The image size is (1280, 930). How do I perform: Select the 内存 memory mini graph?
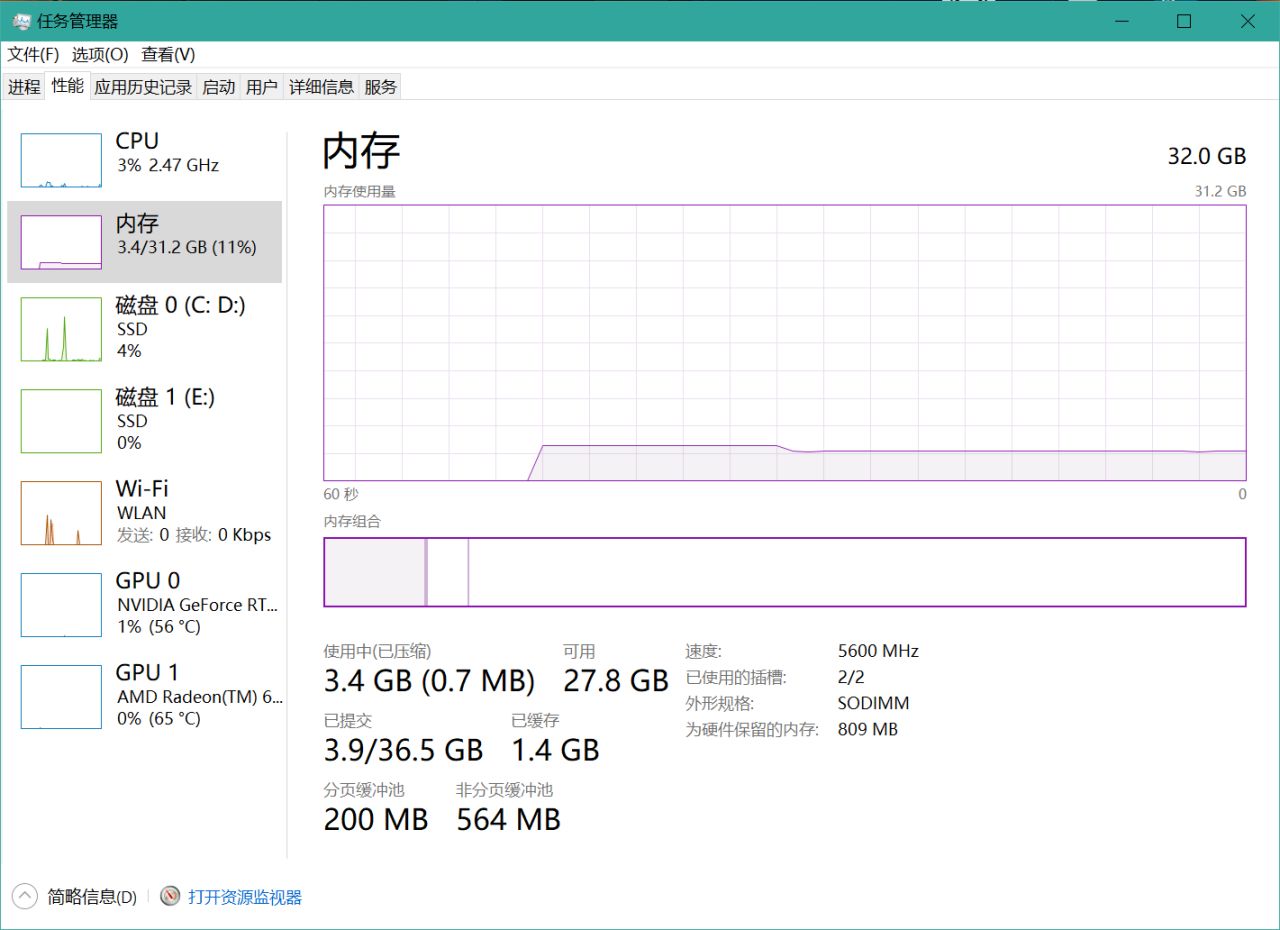(x=61, y=242)
